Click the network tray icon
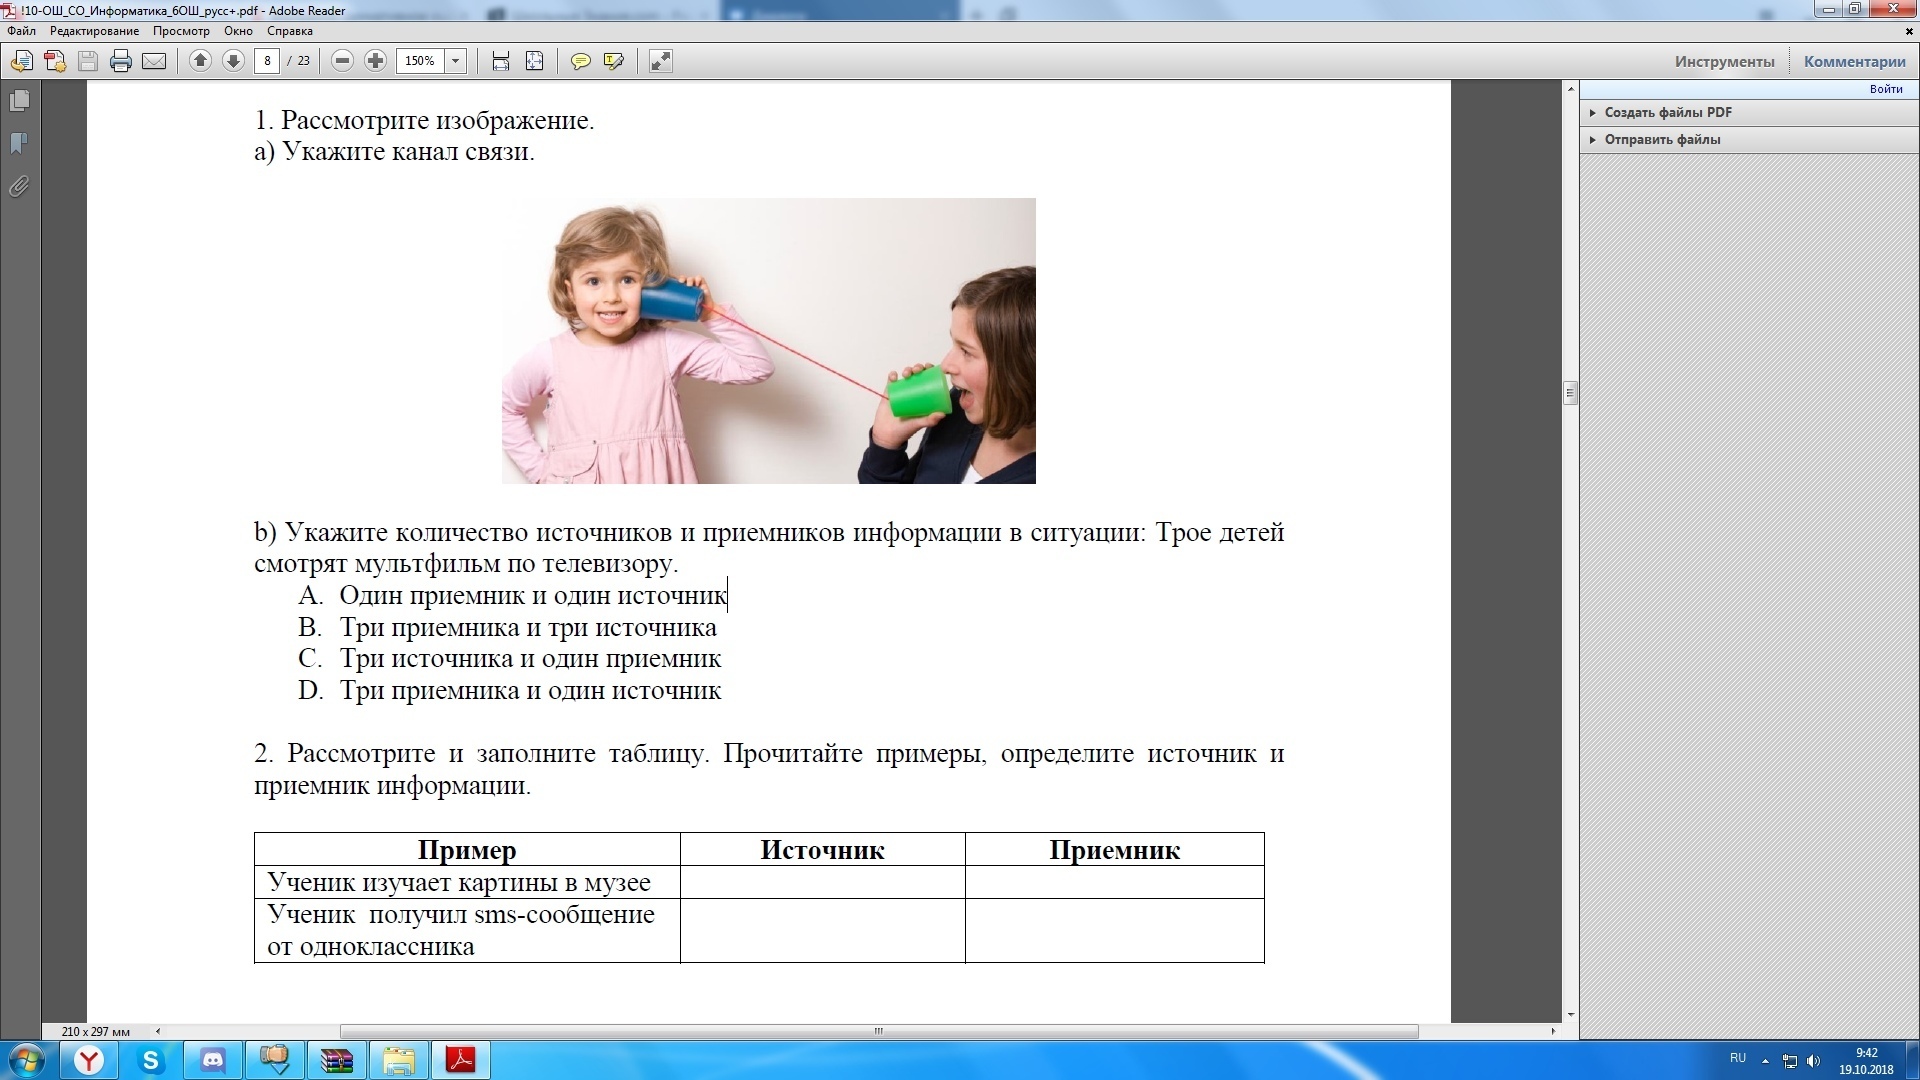This screenshot has width=1920, height=1080. click(x=1790, y=1061)
